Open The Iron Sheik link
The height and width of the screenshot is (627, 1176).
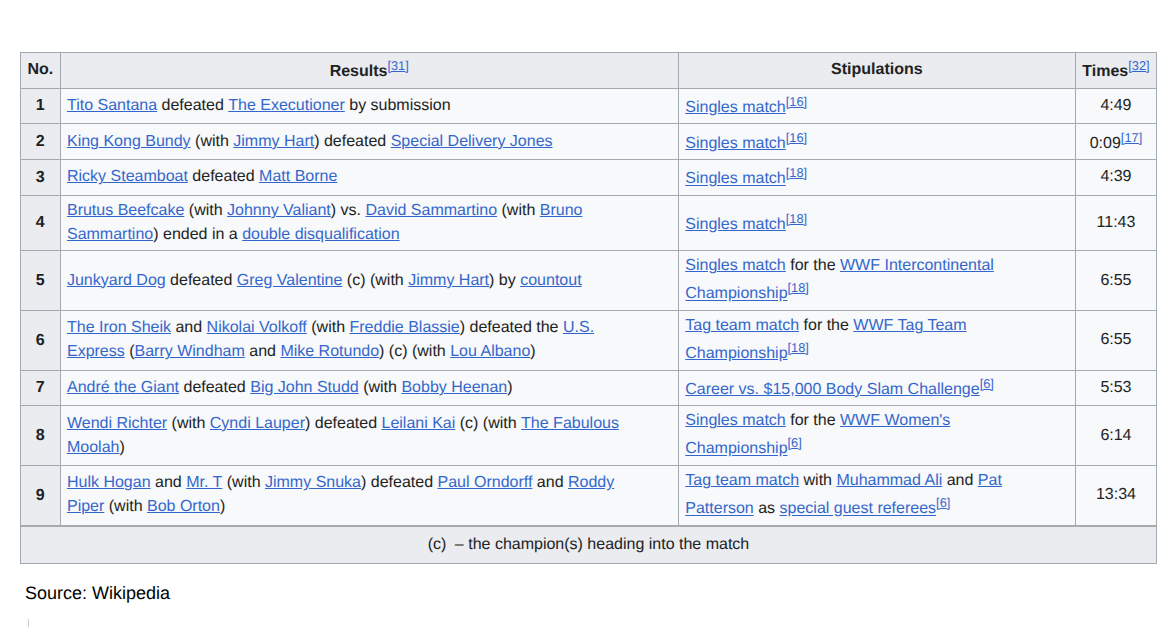tap(119, 327)
